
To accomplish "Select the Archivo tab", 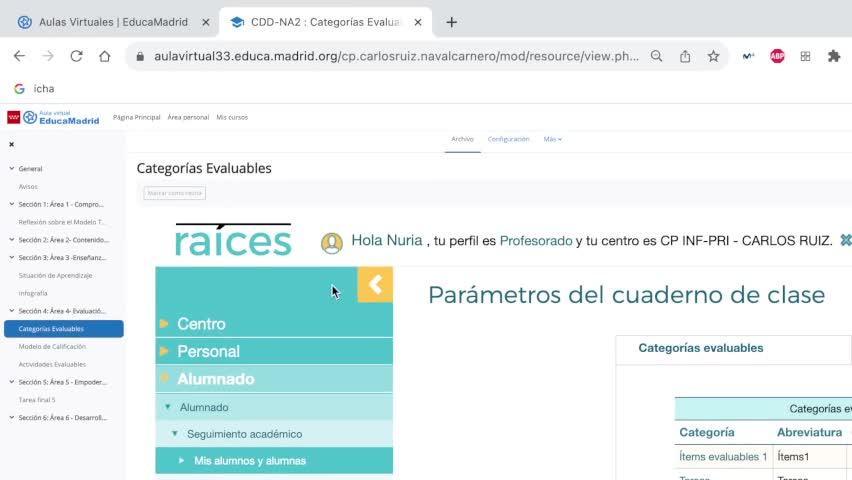I will click(462, 139).
